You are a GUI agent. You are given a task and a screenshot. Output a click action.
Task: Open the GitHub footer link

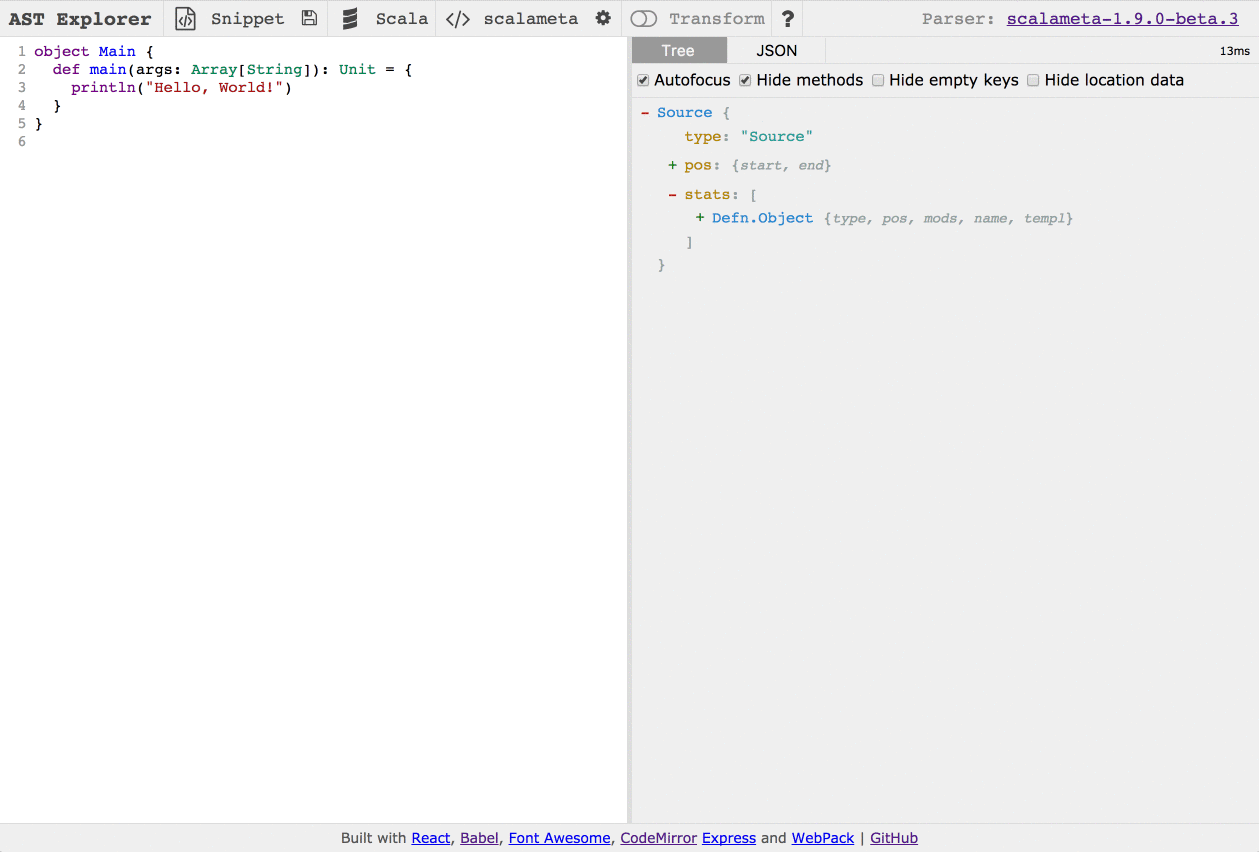tap(894, 838)
